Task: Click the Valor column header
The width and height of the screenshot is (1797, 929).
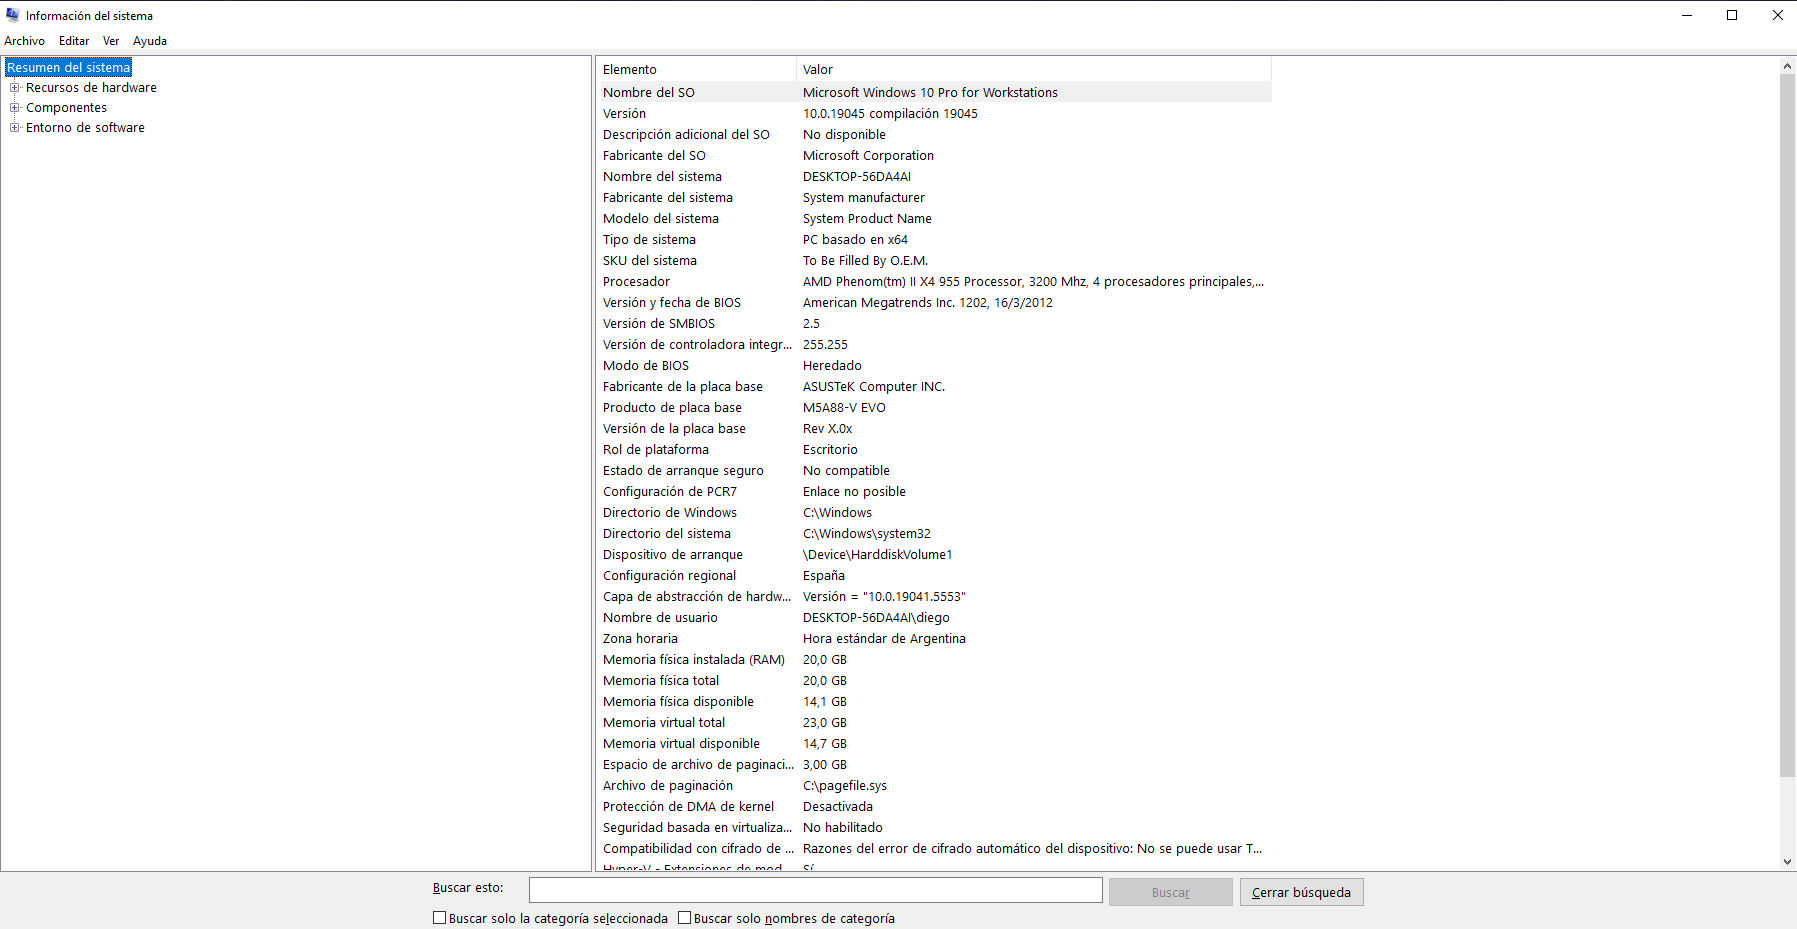Action: tap(1034, 69)
